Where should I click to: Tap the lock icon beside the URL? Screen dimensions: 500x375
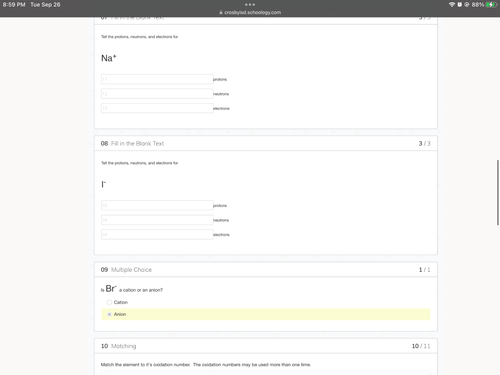[221, 12]
